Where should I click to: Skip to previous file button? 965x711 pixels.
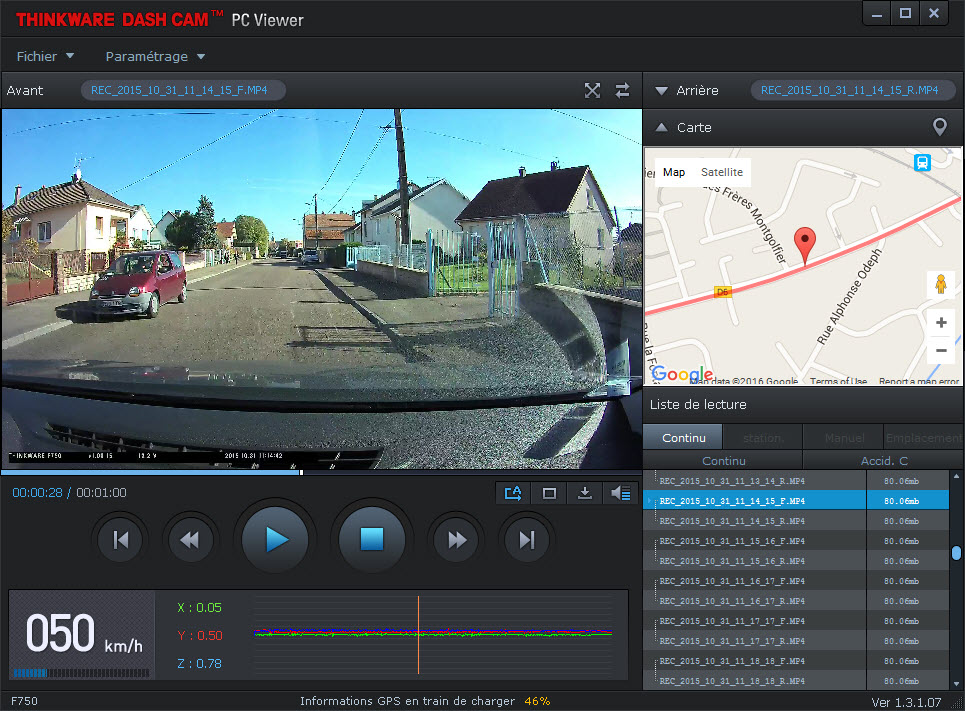[x=120, y=540]
